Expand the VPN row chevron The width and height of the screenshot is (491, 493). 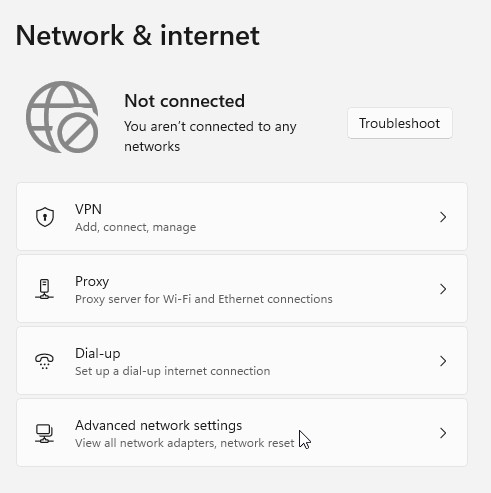click(443, 217)
